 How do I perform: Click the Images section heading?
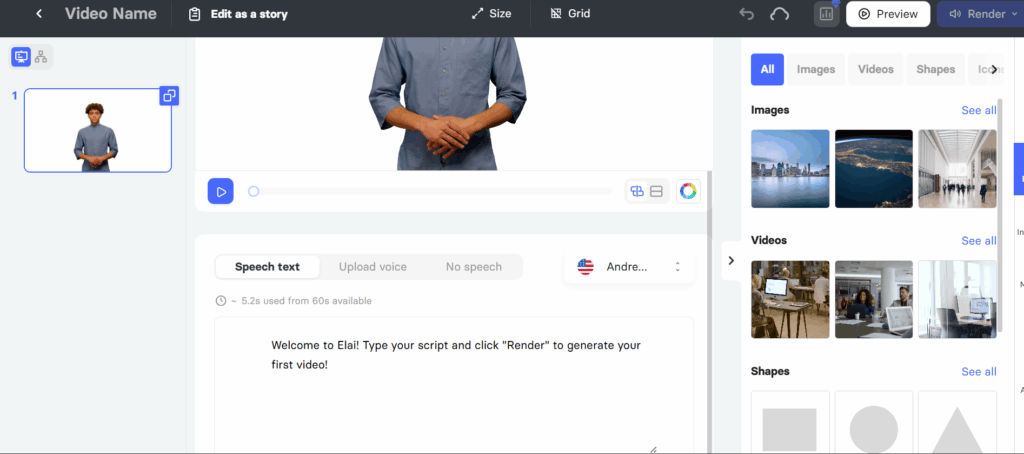pyautogui.click(x=770, y=110)
